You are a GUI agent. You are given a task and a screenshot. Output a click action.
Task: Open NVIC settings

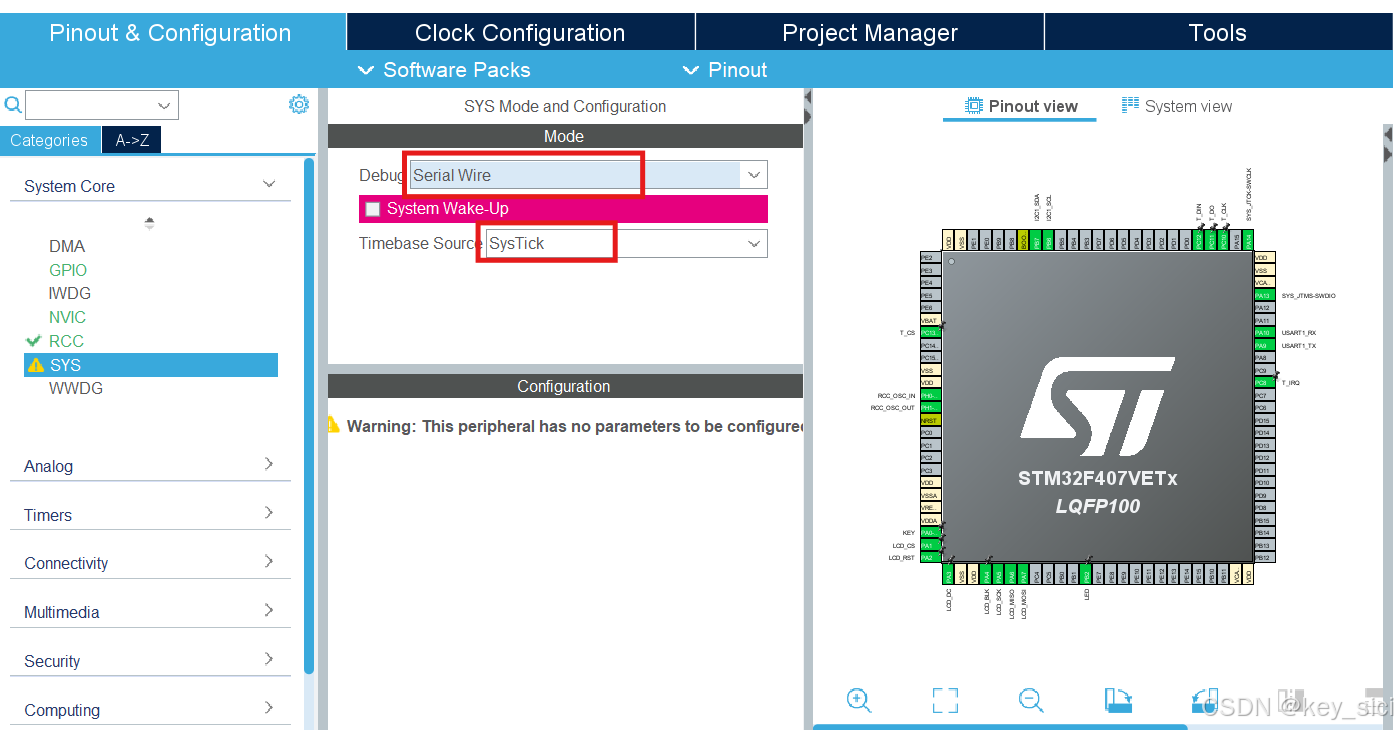[67, 317]
